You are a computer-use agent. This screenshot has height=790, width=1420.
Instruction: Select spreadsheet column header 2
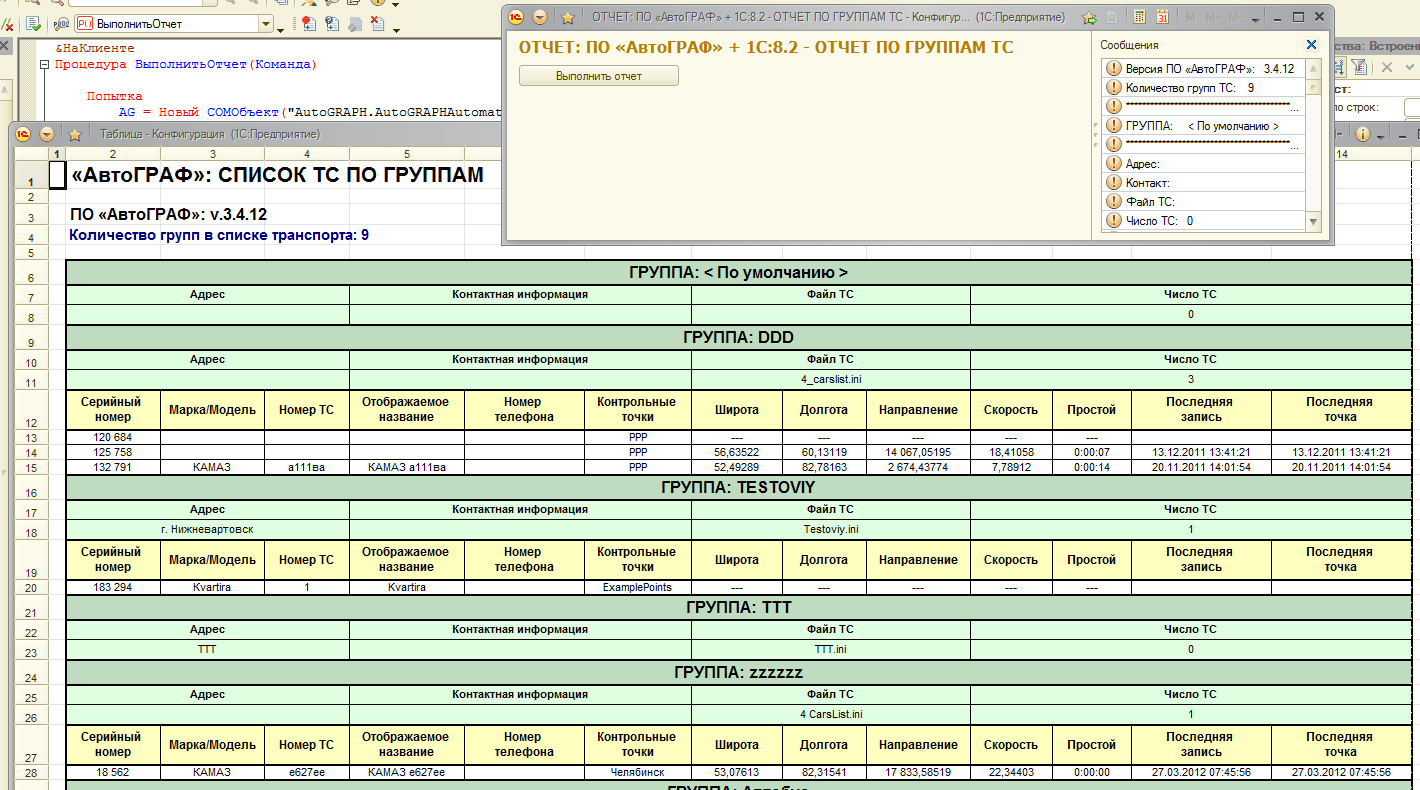[113, 154]
